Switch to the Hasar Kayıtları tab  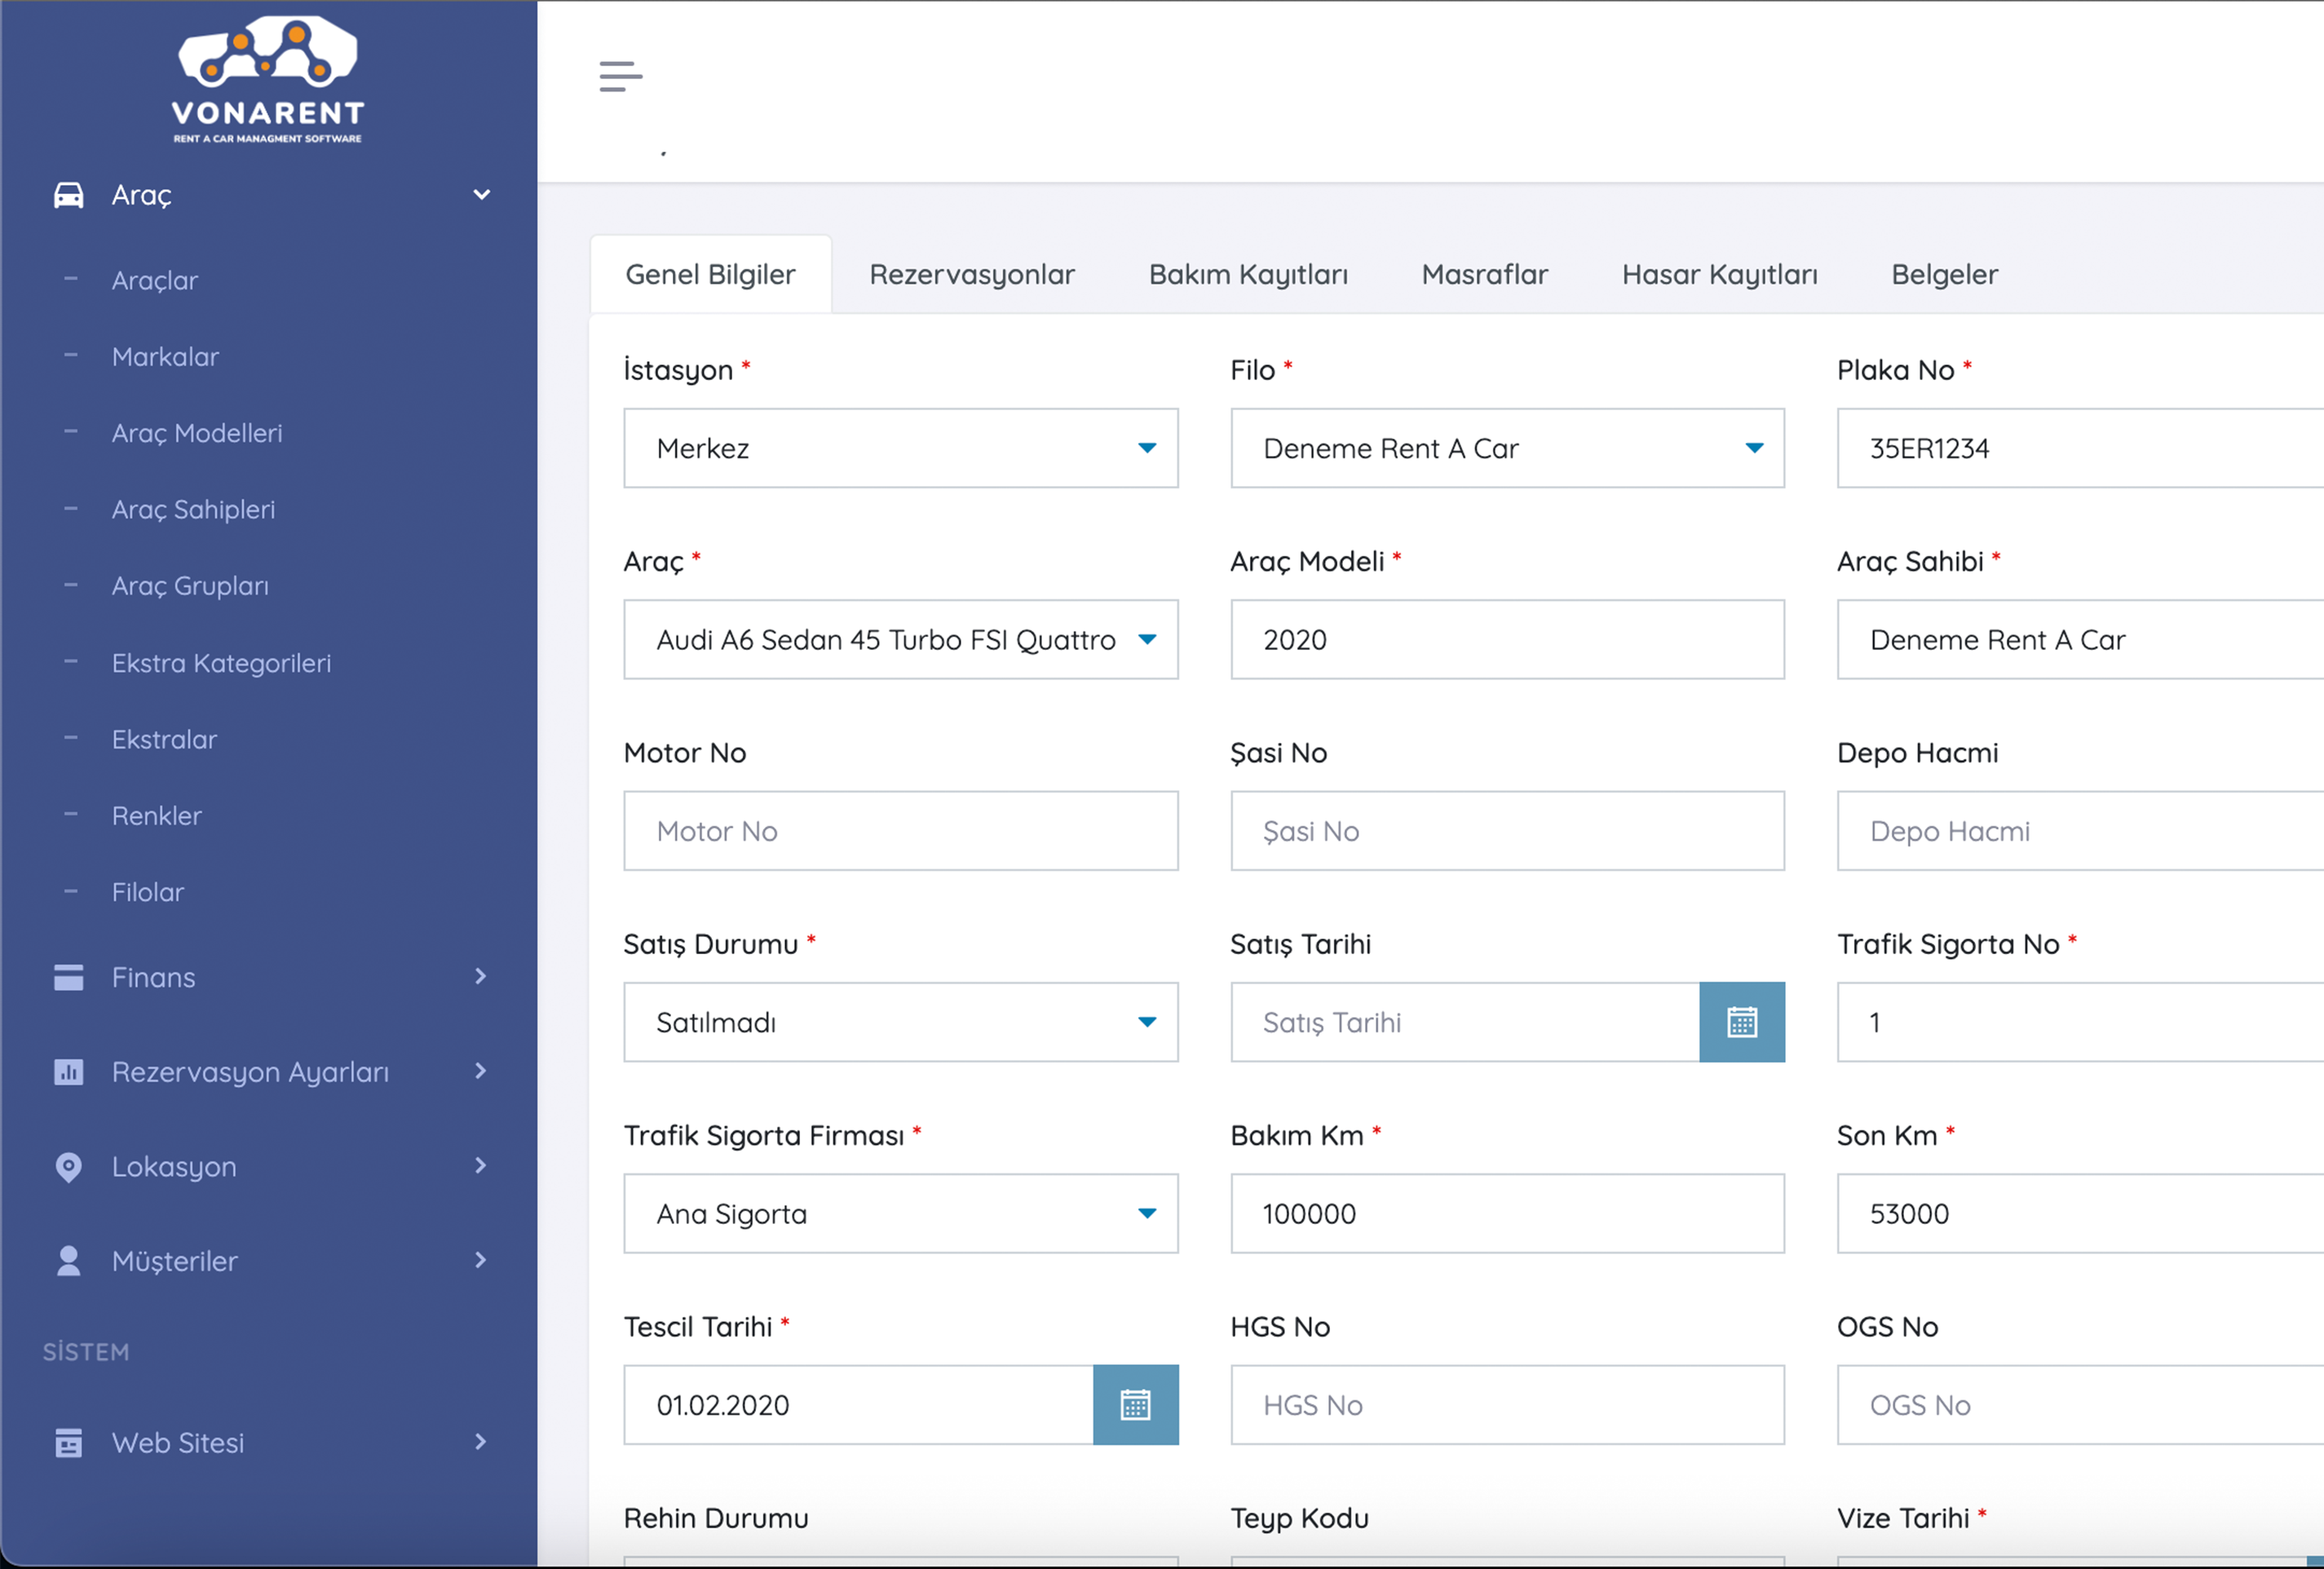tap(1719, 274)
